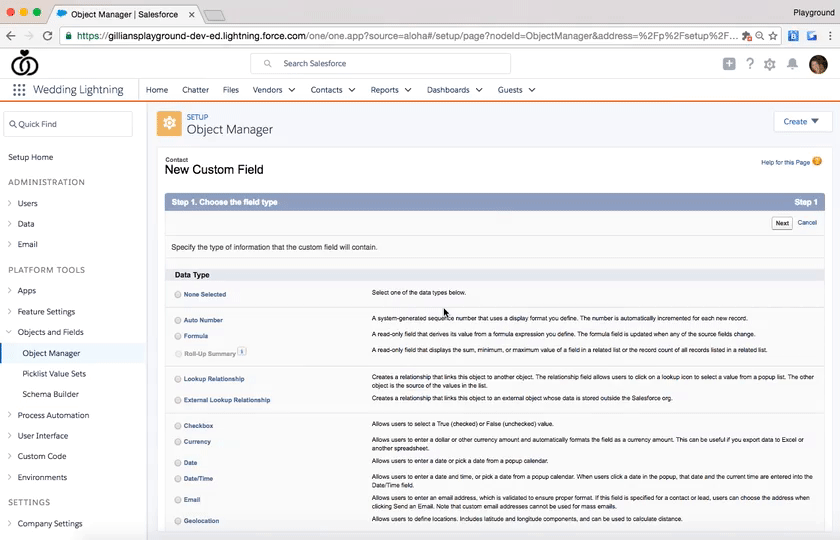
Task: Select the Lookup Relationship data type
Action: coord(177,379)
